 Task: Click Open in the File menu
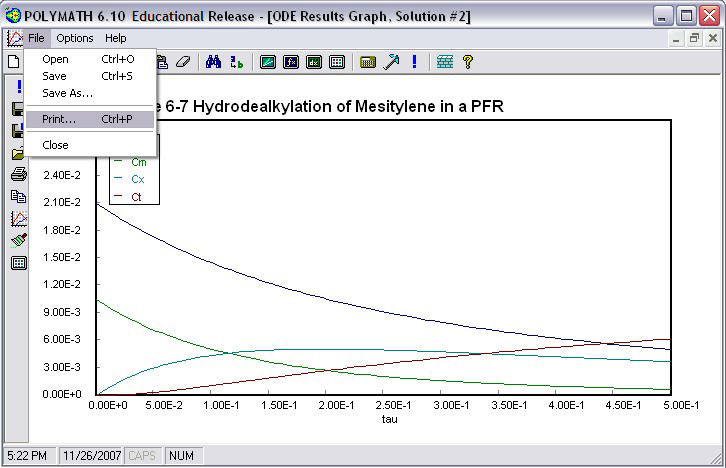click(56, 59)
